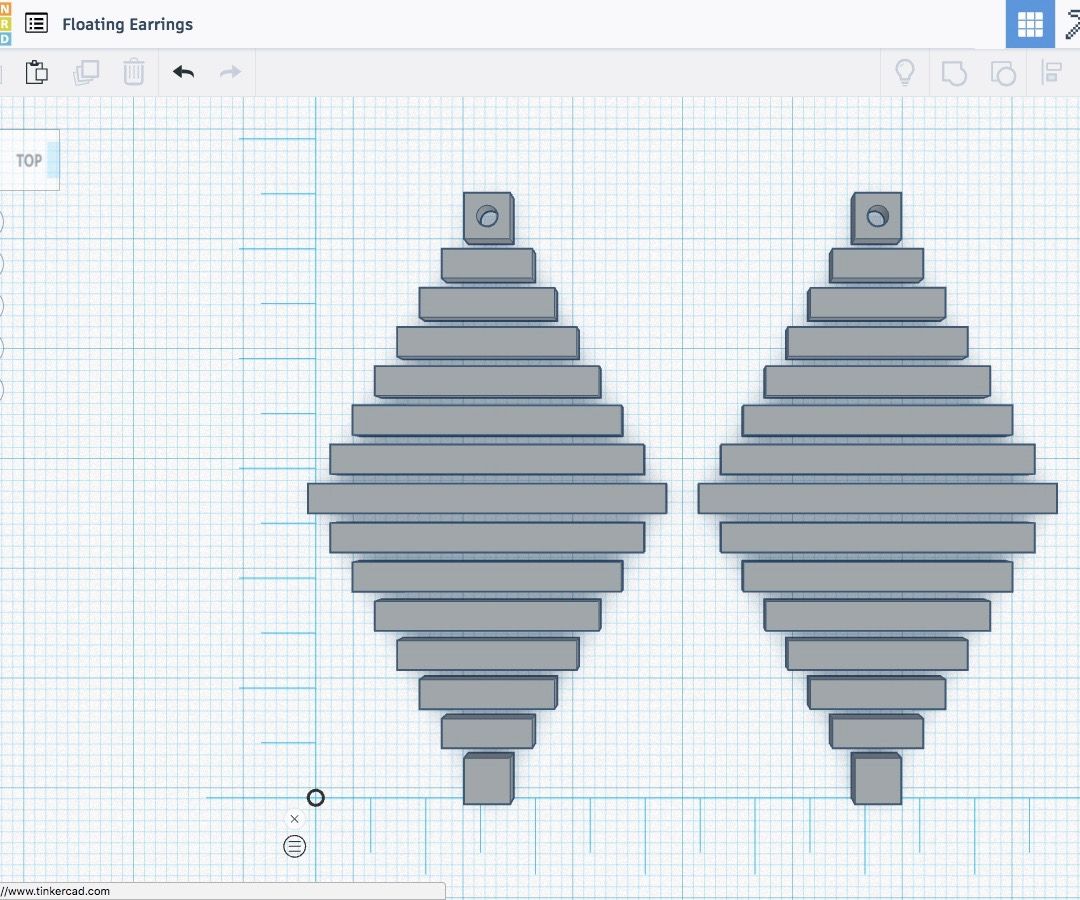
Task: Duplicate the selection using the copy icon
Action: pos(86,71)
